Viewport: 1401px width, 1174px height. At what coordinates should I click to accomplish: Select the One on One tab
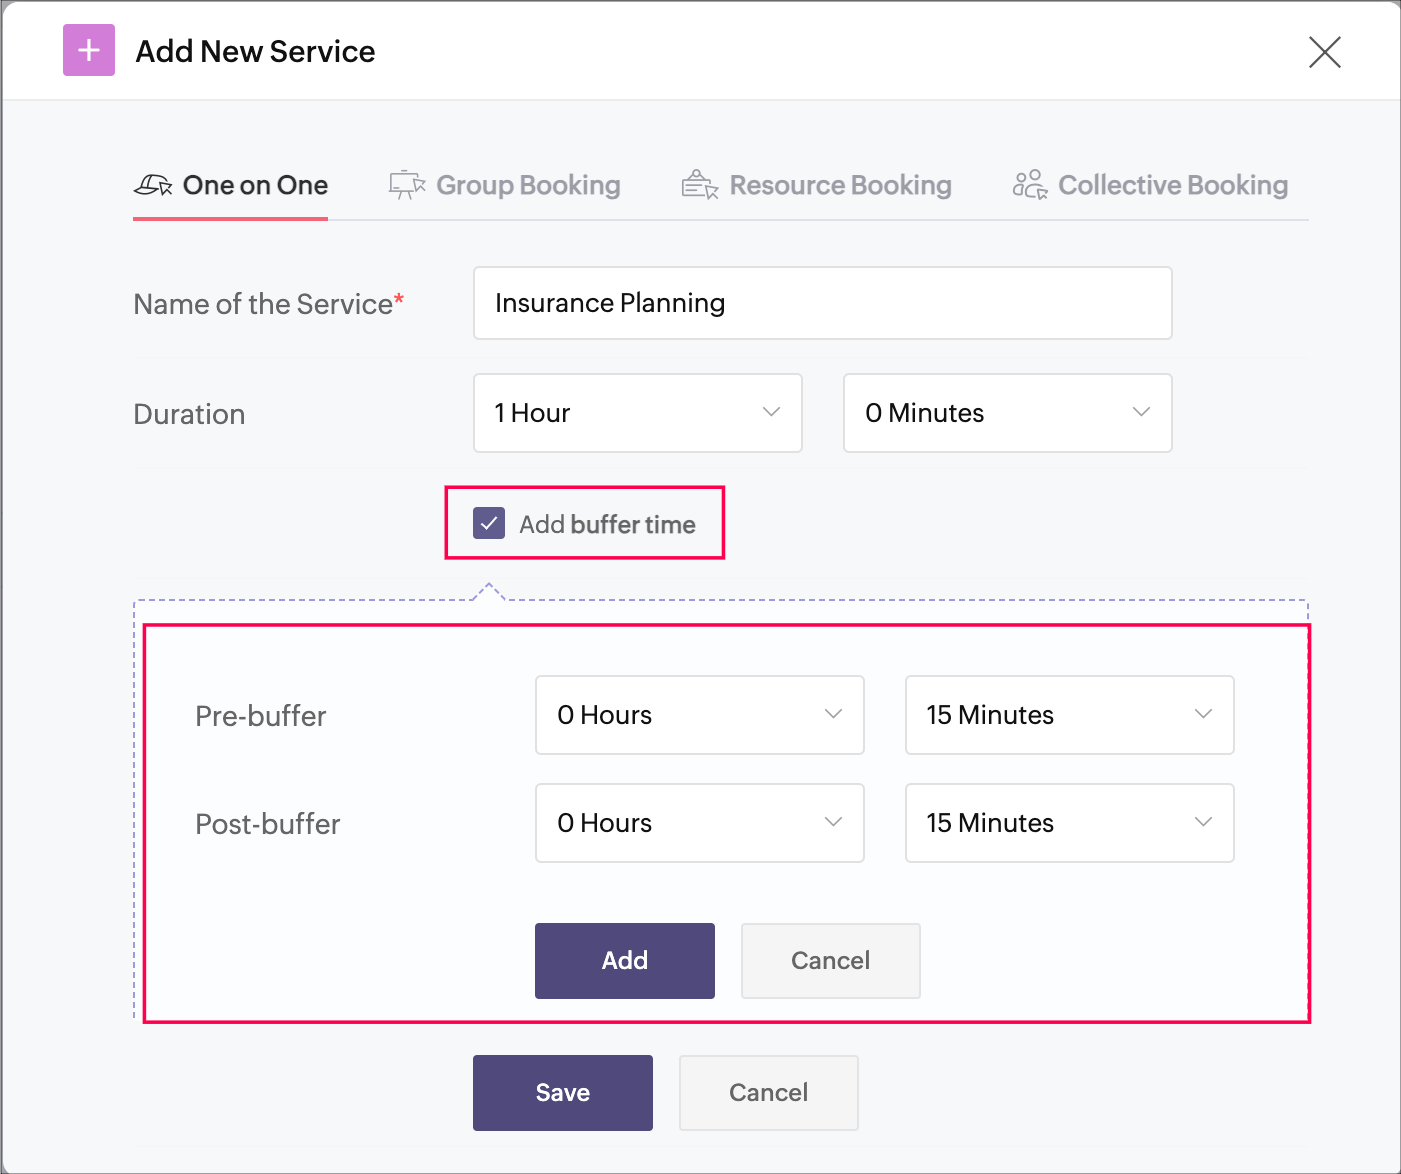[x=231, y=185]
